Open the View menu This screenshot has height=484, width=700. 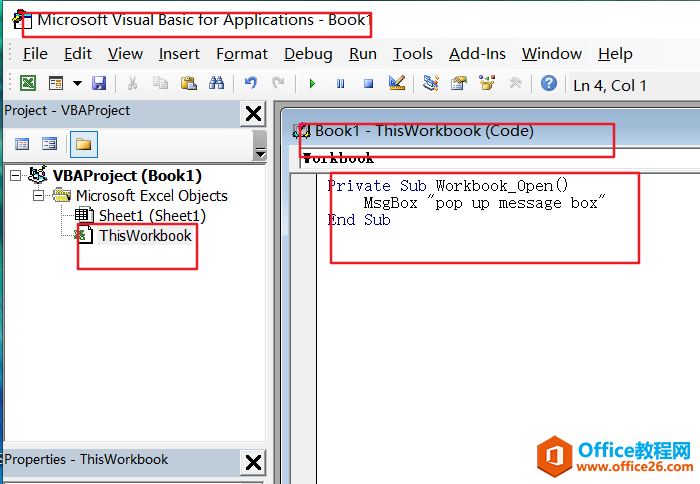(x=125, y=54)
